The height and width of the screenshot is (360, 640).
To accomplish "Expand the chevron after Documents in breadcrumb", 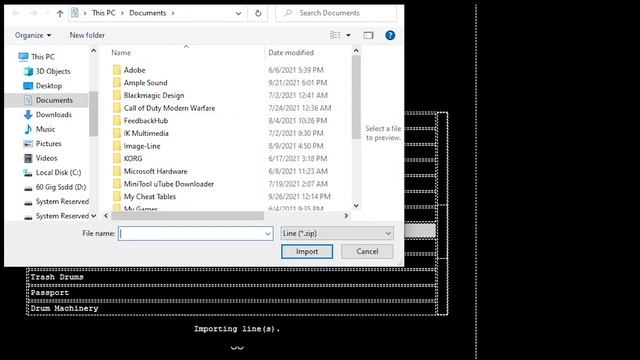I will [x=173, y=13].
